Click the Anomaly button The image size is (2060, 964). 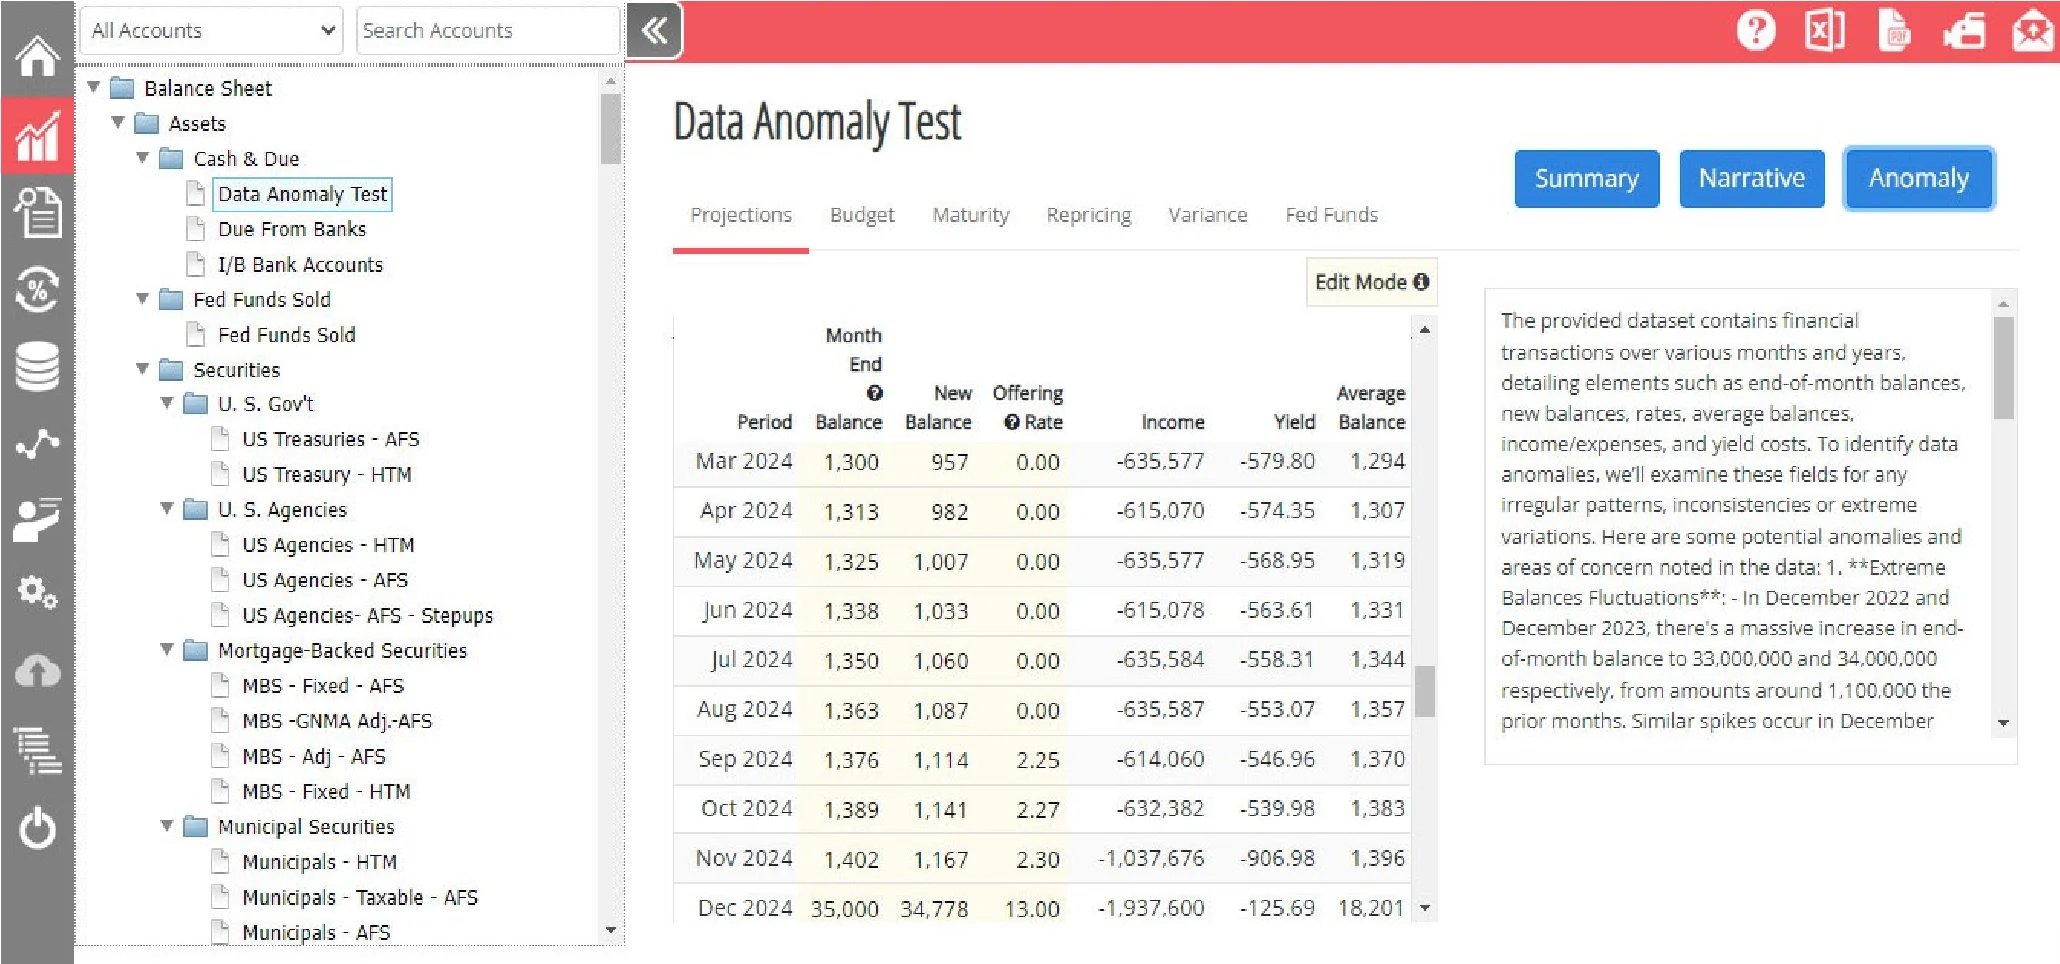1919,179
